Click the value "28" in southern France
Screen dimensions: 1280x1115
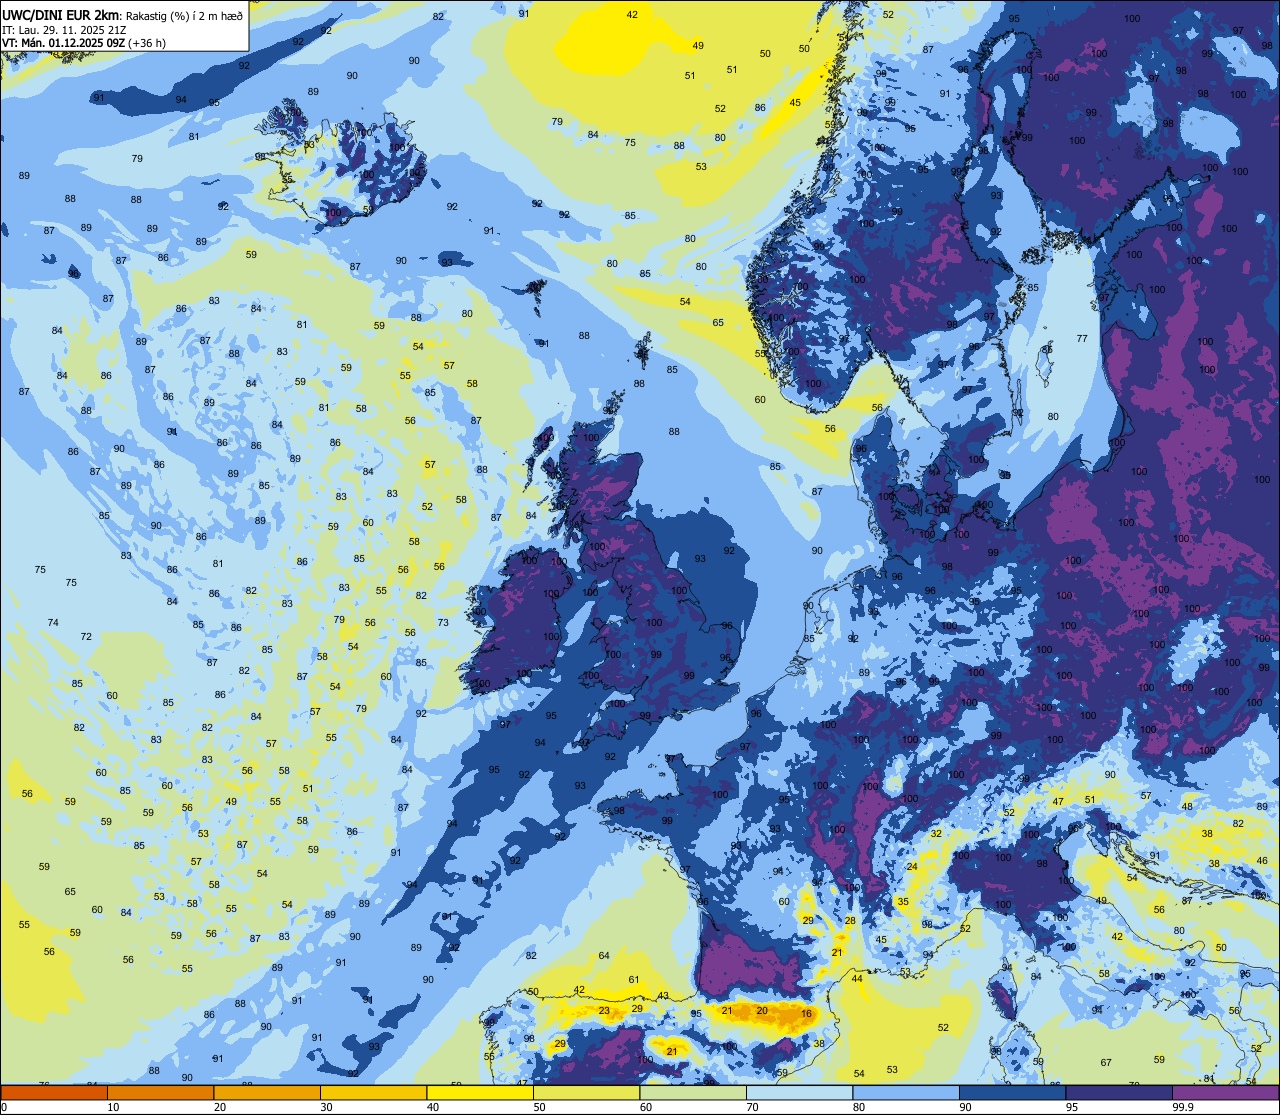coord(850,920)
